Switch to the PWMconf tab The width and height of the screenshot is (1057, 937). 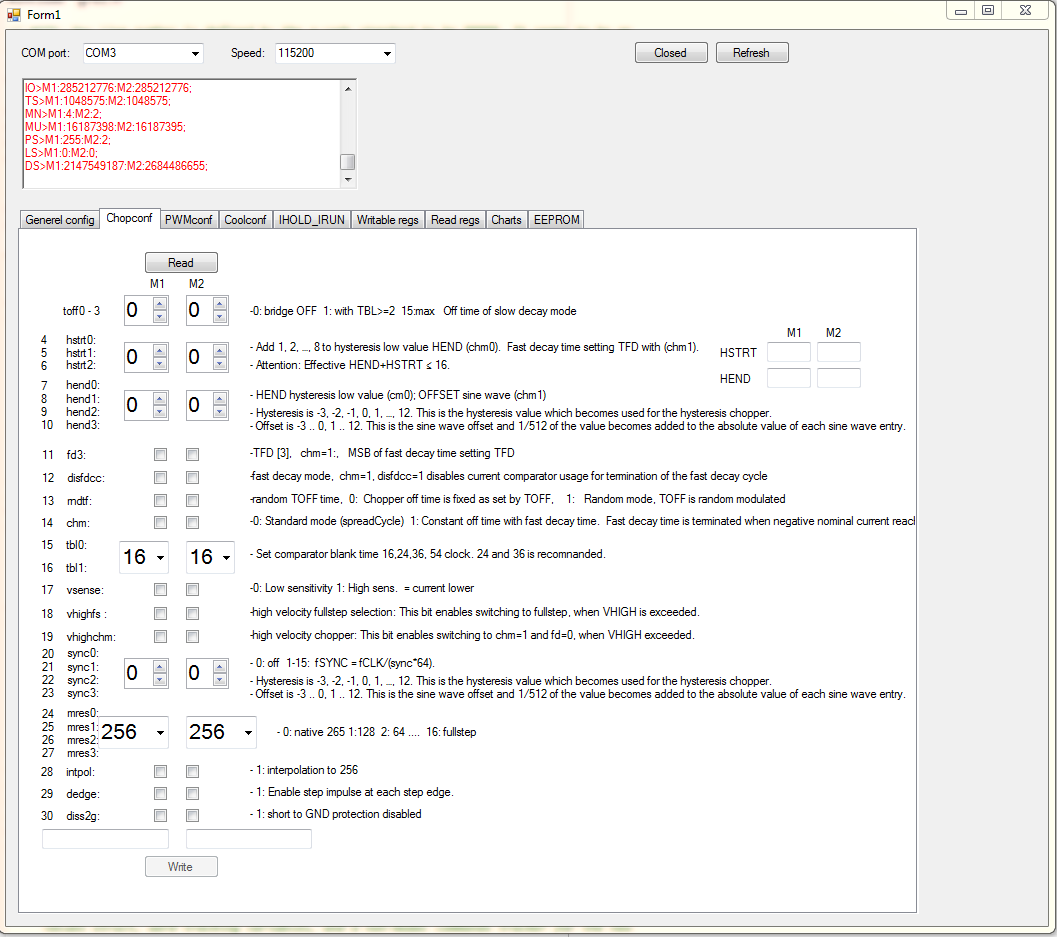189,220
